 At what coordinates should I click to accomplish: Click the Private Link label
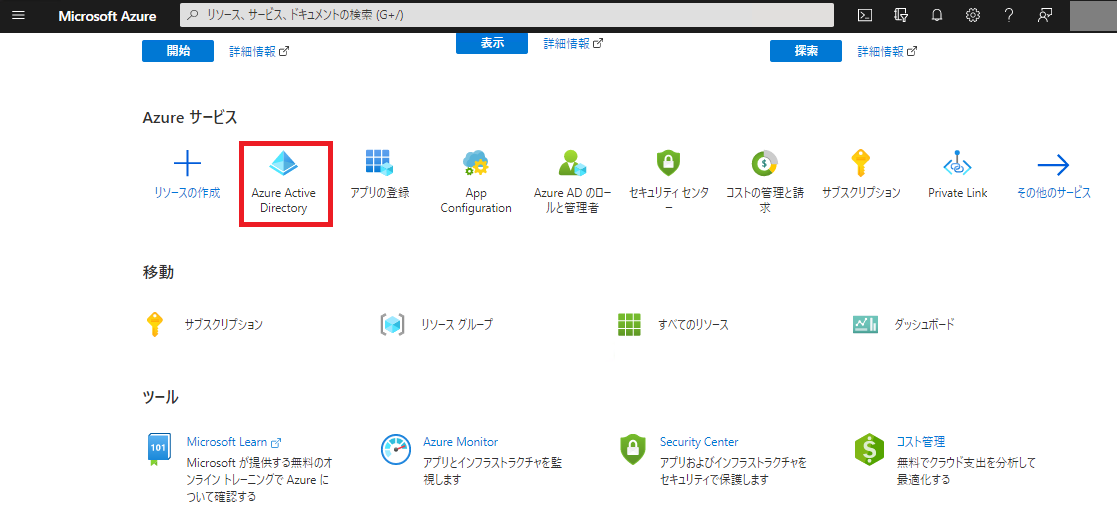[x=957, y=192]
